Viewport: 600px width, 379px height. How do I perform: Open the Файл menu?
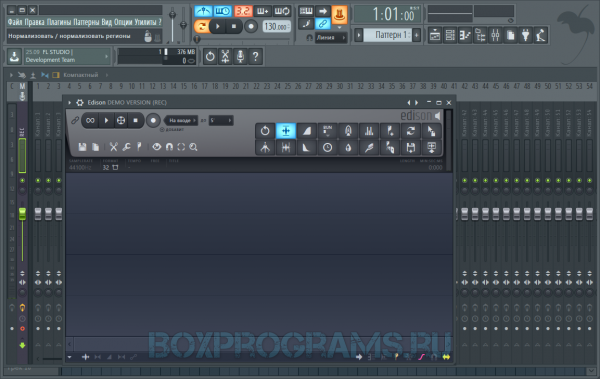[15, 22]
